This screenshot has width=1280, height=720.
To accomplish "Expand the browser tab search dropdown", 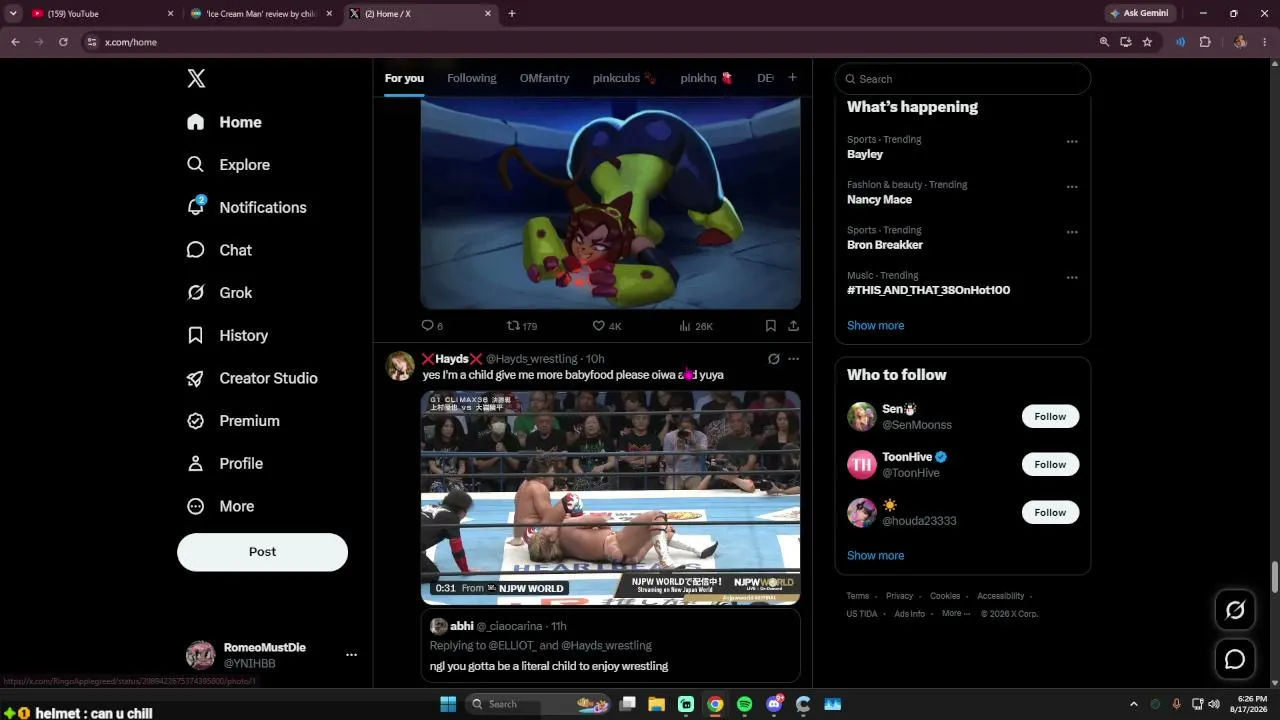I will tap(13, 14).
